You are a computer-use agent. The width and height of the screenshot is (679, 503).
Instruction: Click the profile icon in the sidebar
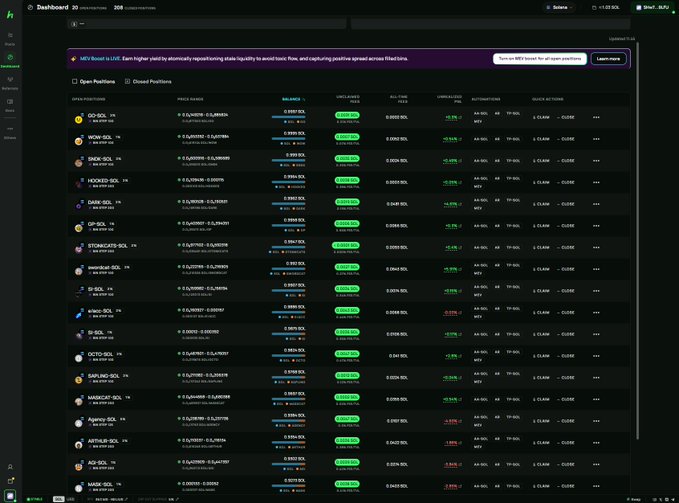pos(10,467)
